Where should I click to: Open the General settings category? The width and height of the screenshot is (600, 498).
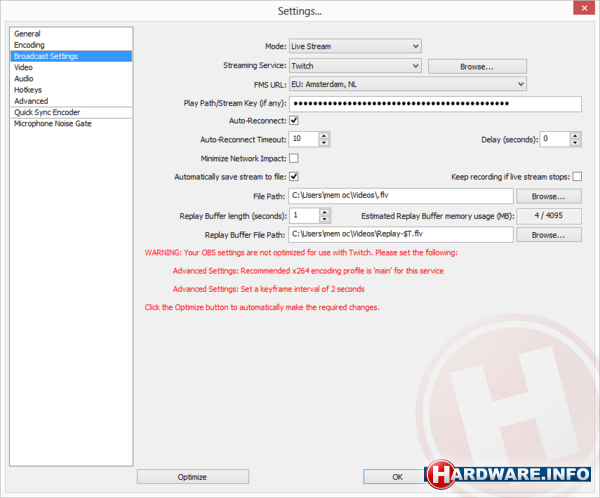point(71,34)
